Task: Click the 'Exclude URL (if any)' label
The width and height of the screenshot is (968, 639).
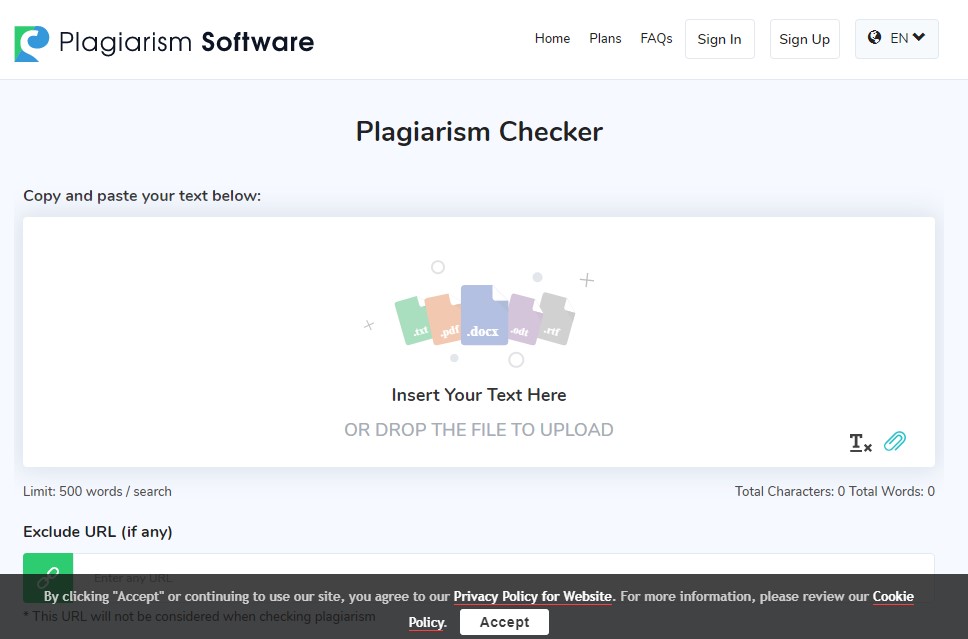Action: 98,532
